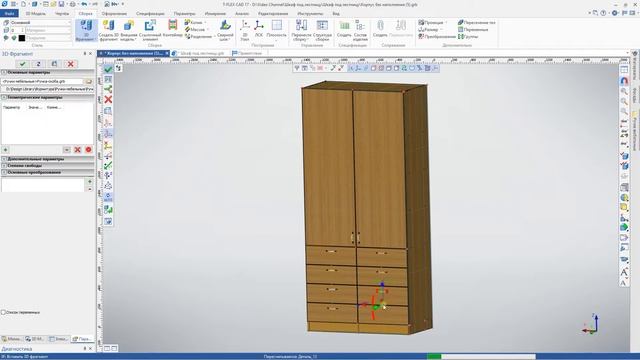Screen dimensions: 640x360
Task: Click the help question mark icon top right
Action: (x=603, y=13)
